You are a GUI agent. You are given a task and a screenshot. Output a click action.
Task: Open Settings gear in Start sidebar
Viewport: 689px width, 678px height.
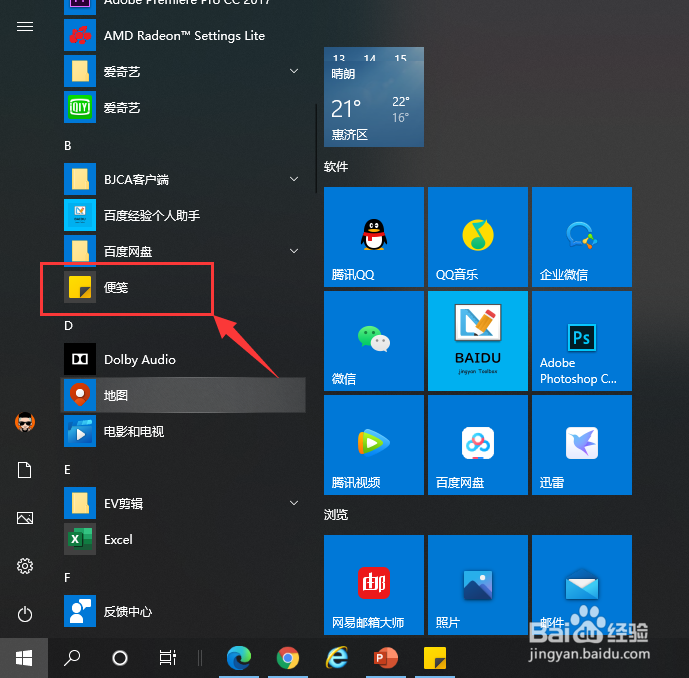point(25,566)
